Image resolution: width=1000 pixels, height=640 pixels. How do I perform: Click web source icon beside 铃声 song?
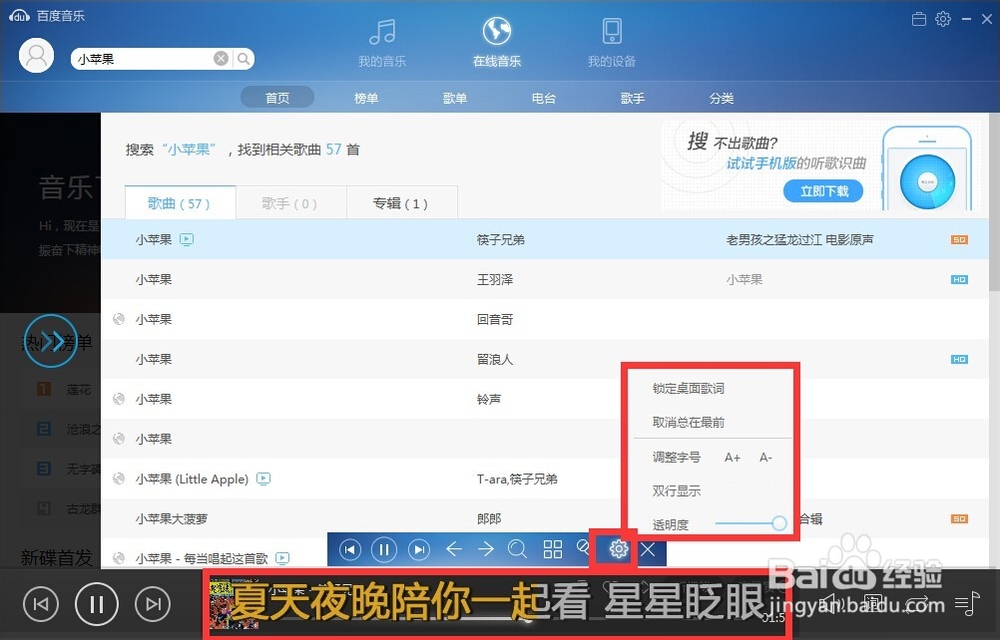[119, 399]
